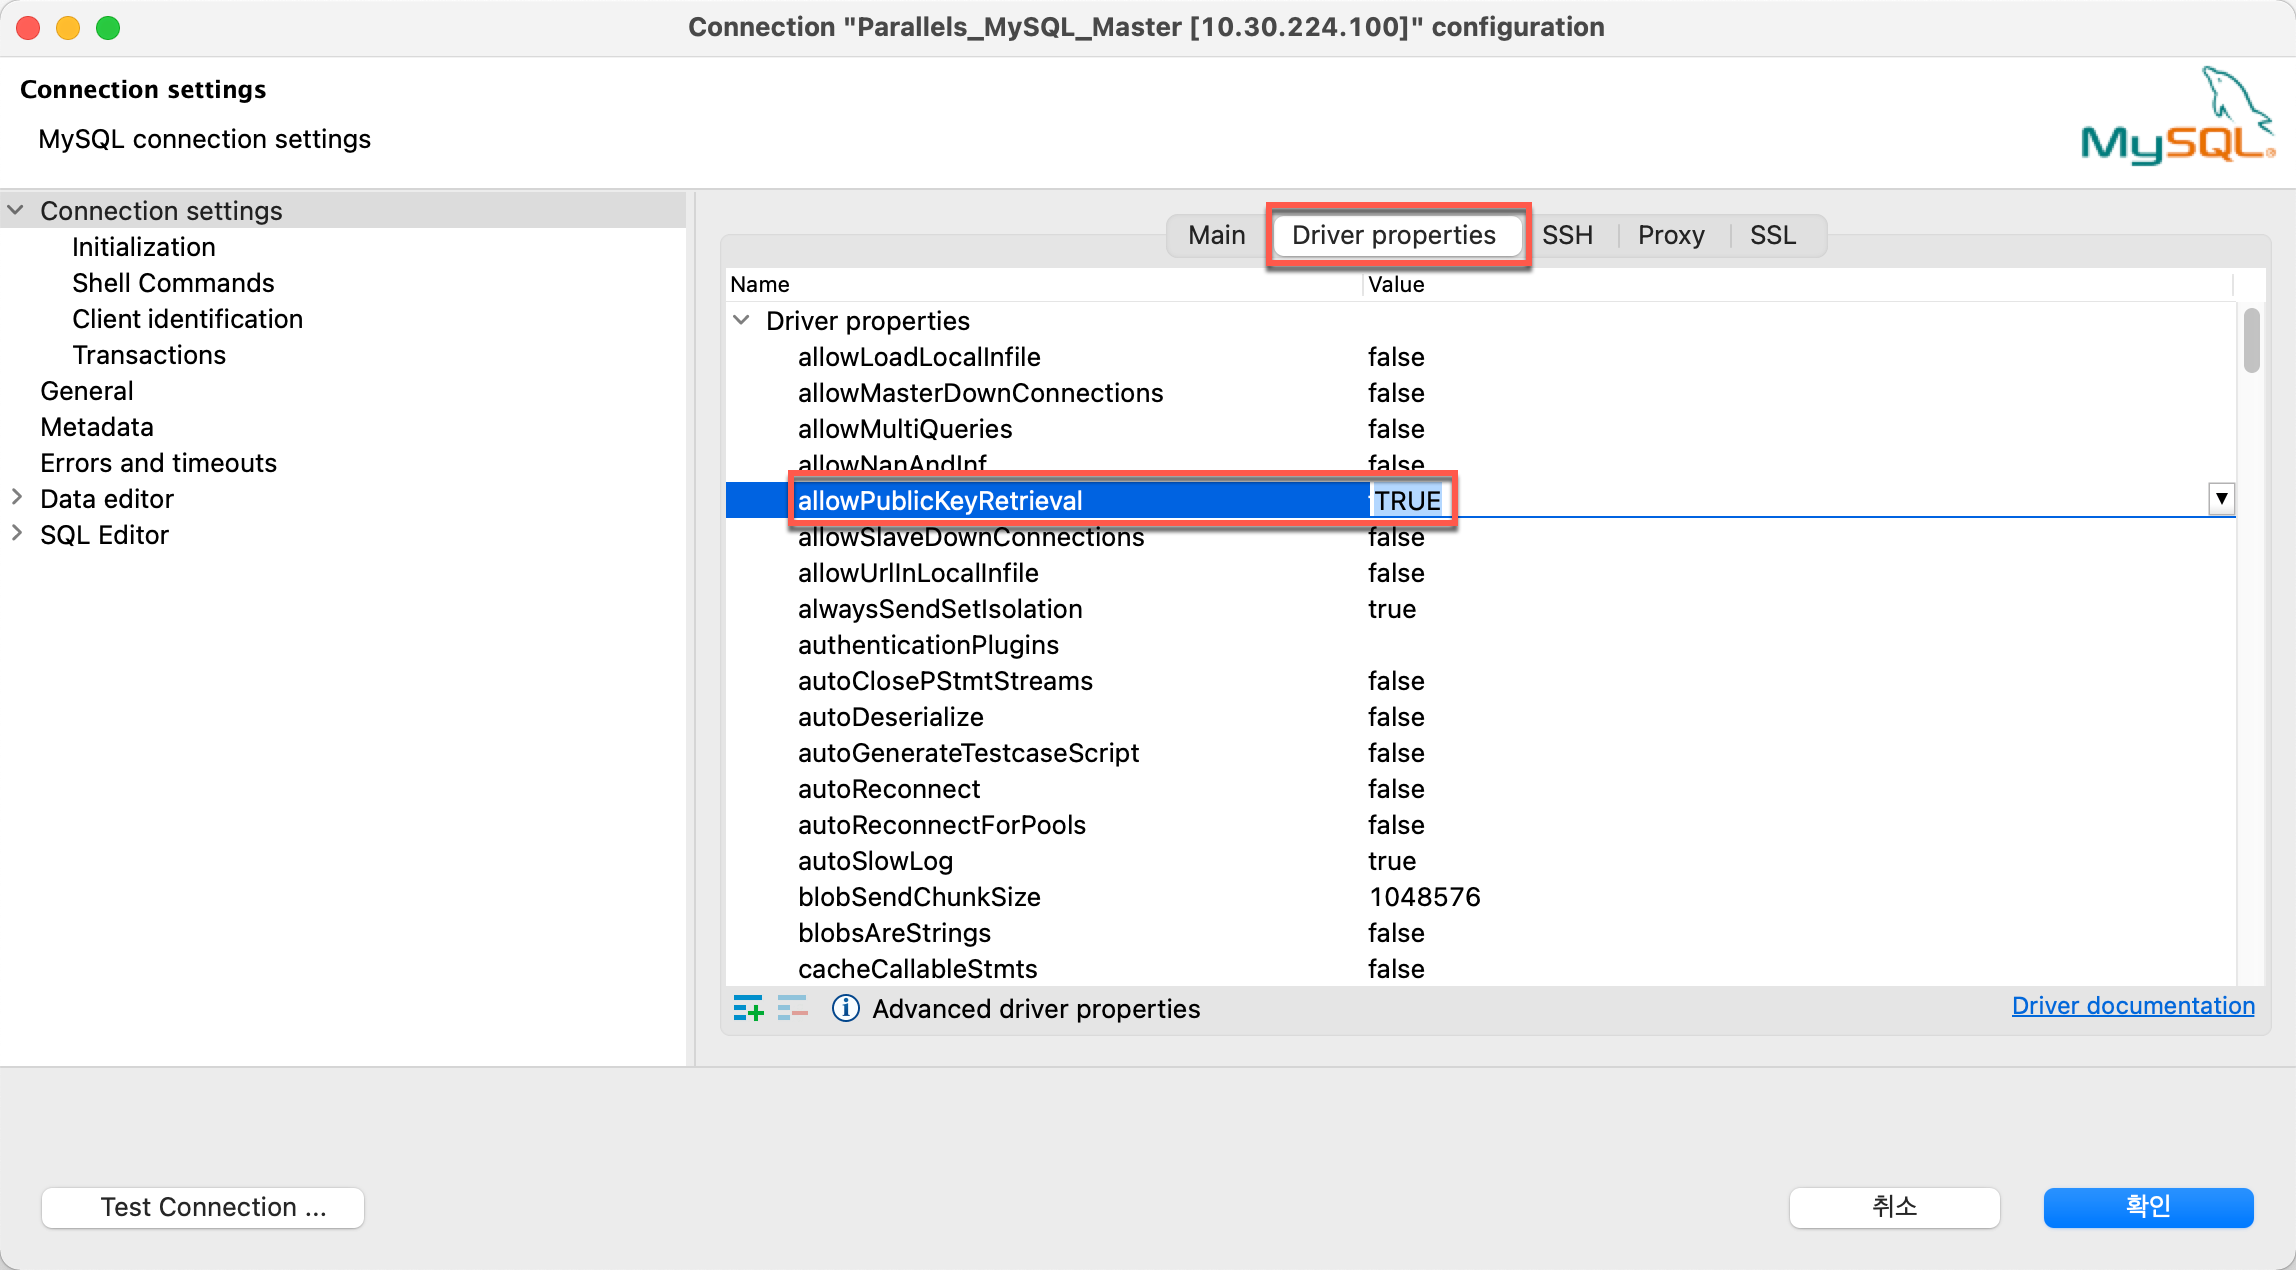Open the SSH tab
The height and width of the screenshot is (1270, 2296).
(x=1566, y=235)
